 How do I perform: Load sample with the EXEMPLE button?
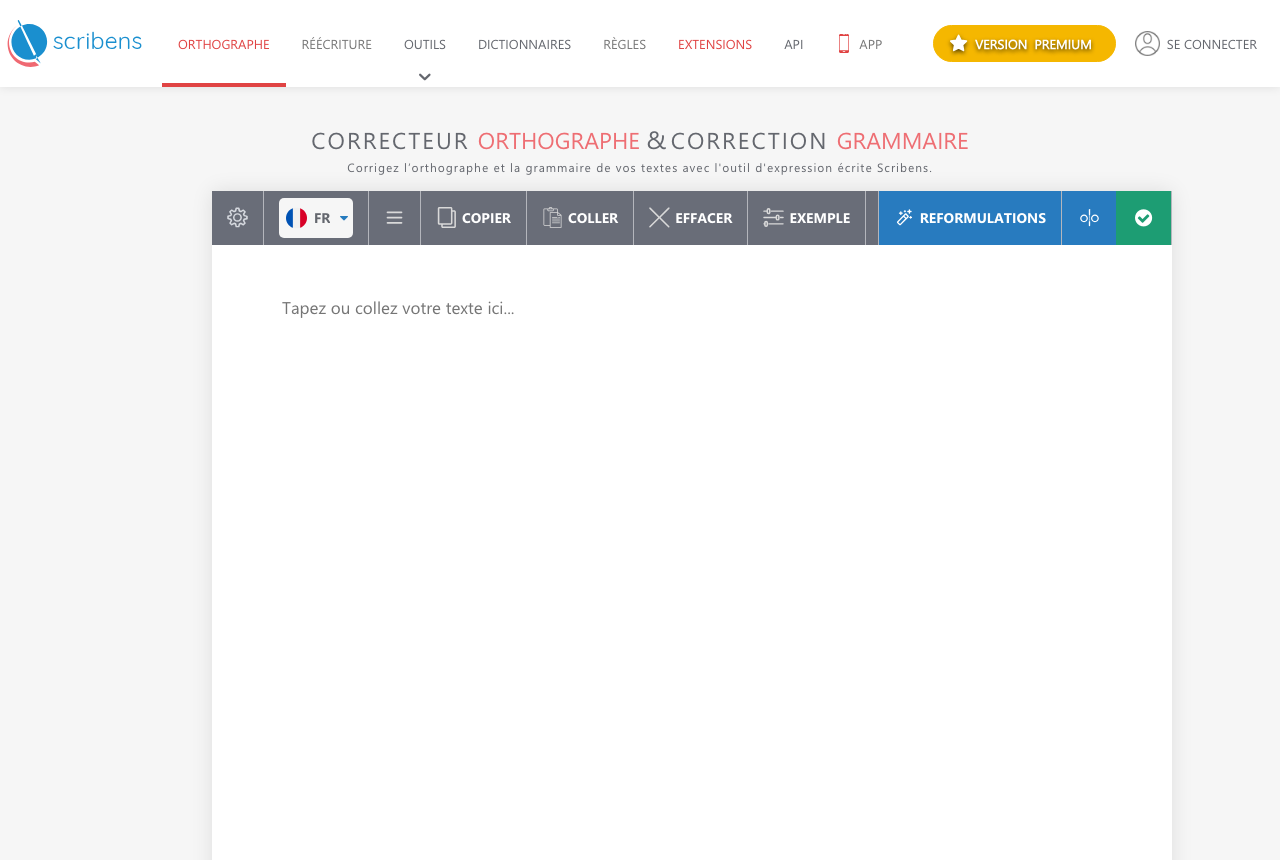click(x=806, y=218)
